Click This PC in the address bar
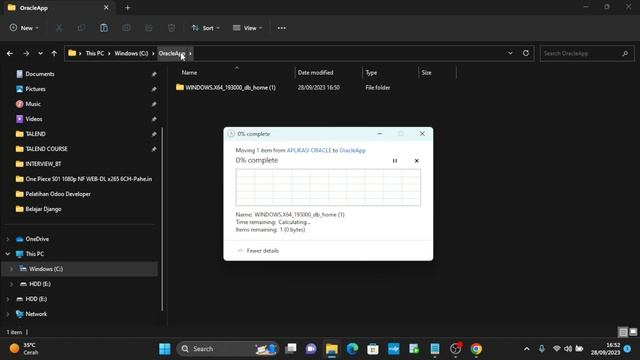640x360 pixels. coord(95,53)
